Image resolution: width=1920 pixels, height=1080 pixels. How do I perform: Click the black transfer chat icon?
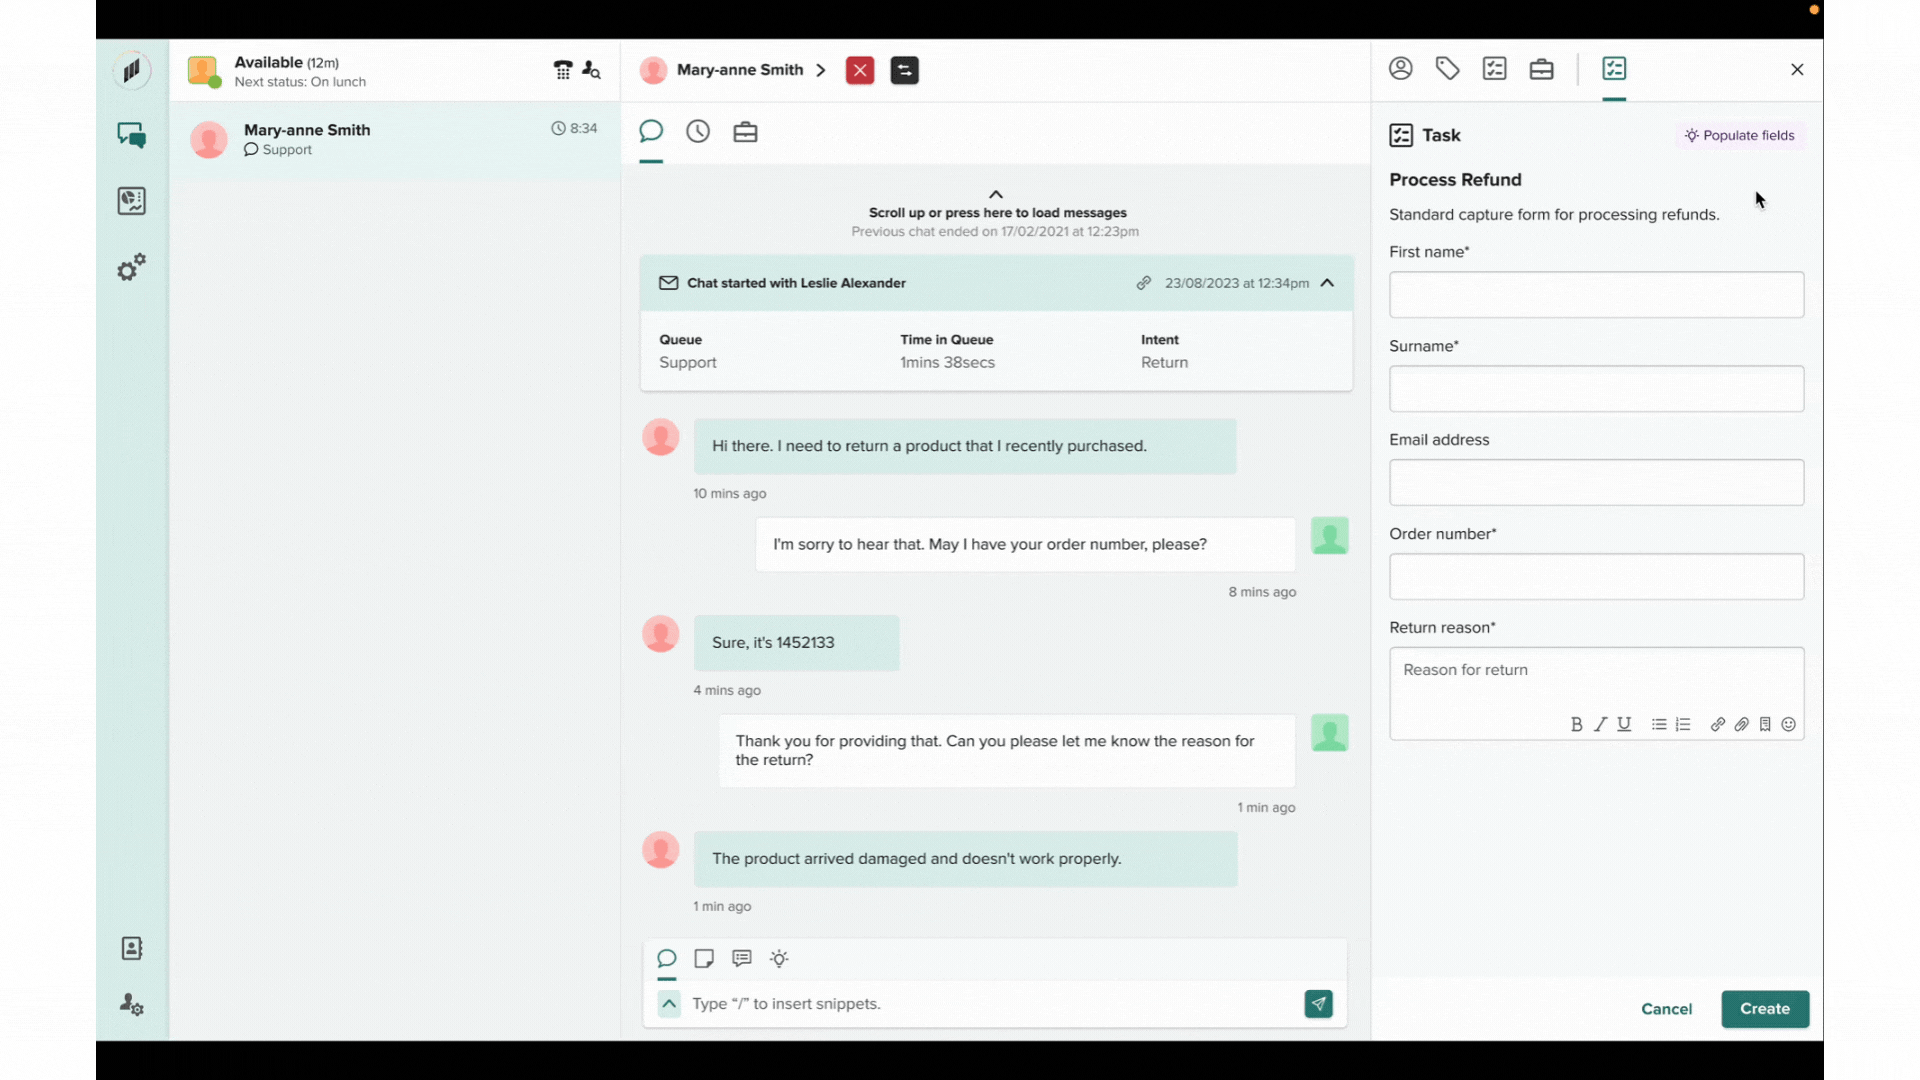[x=904, y=70]
